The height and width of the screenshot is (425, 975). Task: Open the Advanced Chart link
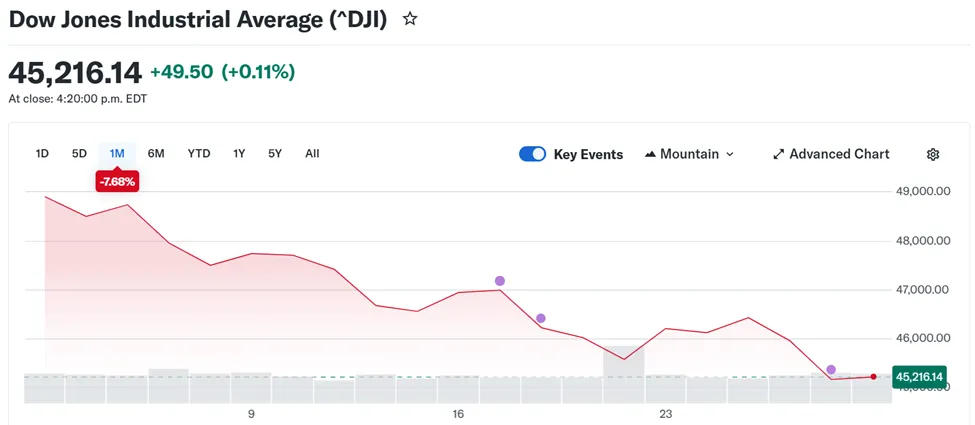[x=831, y=154]
